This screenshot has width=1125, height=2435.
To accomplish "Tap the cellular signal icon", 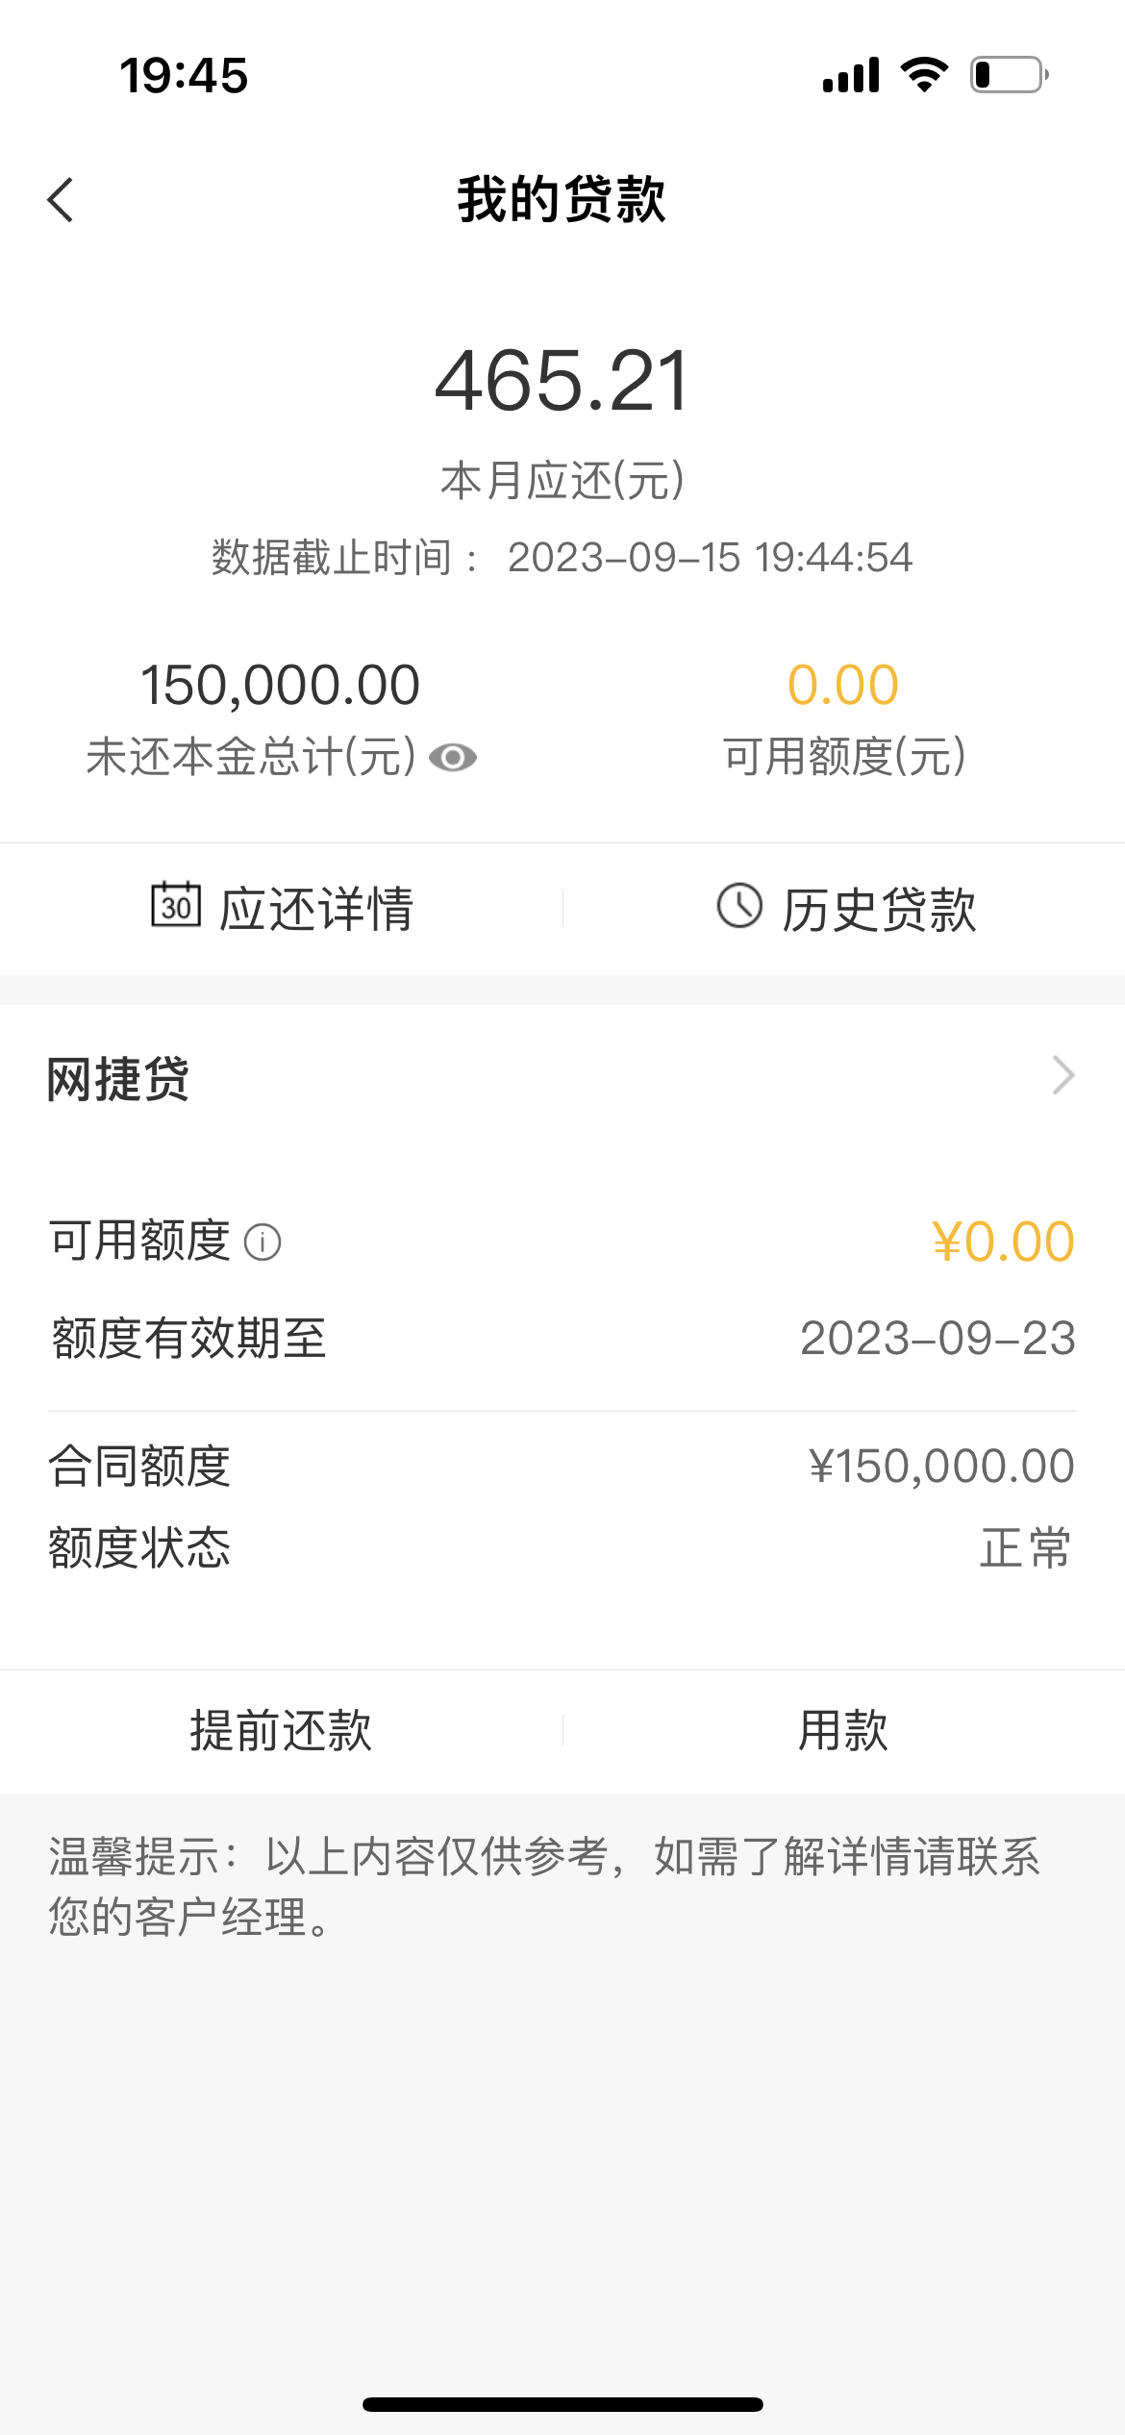I will tap(851, 75).
